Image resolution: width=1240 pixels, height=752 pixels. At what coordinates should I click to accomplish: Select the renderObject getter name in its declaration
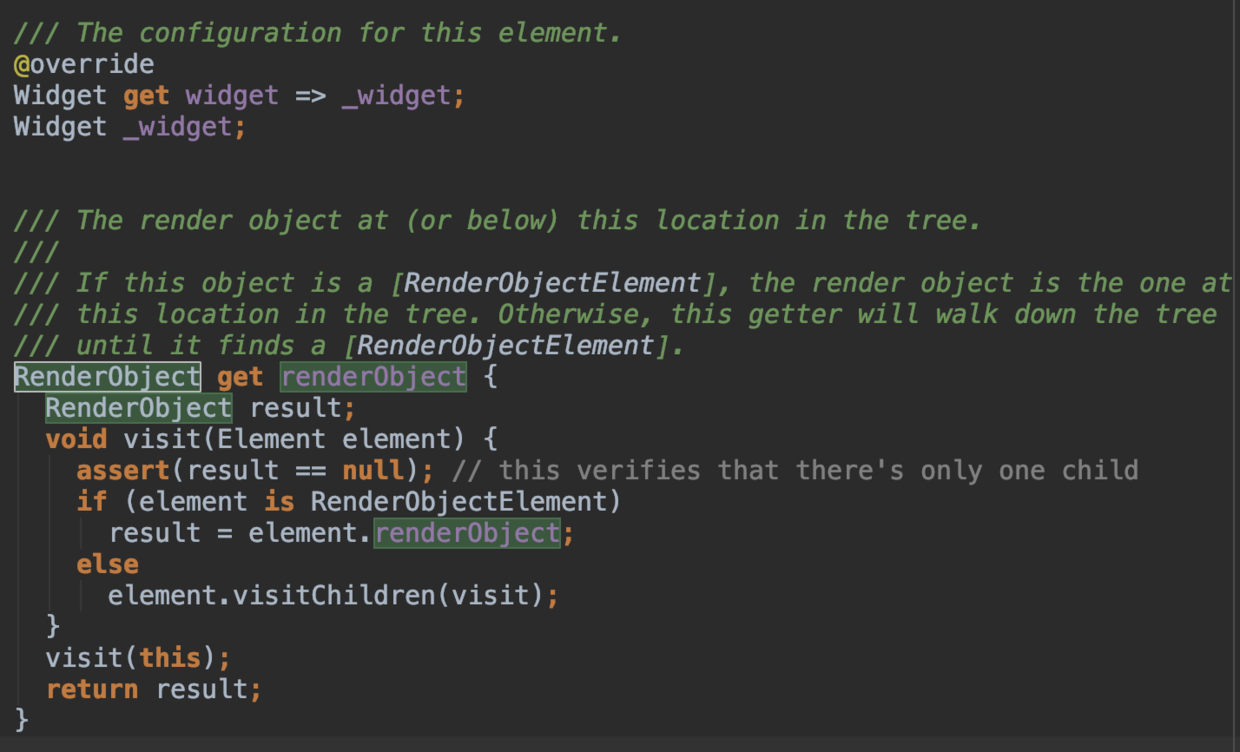point(373,377)
